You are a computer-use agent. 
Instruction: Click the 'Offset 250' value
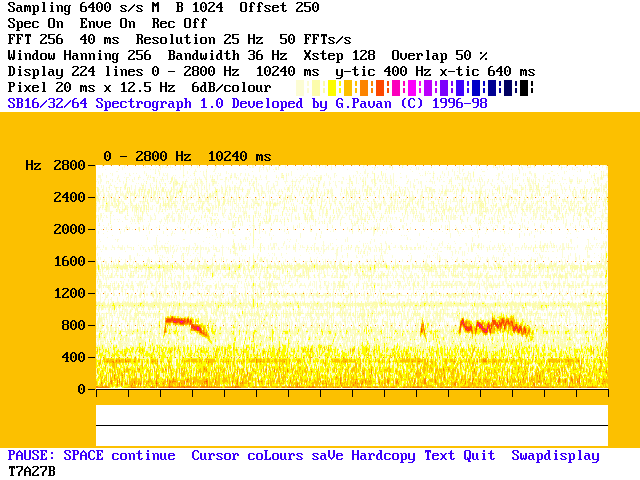[279, 7]
